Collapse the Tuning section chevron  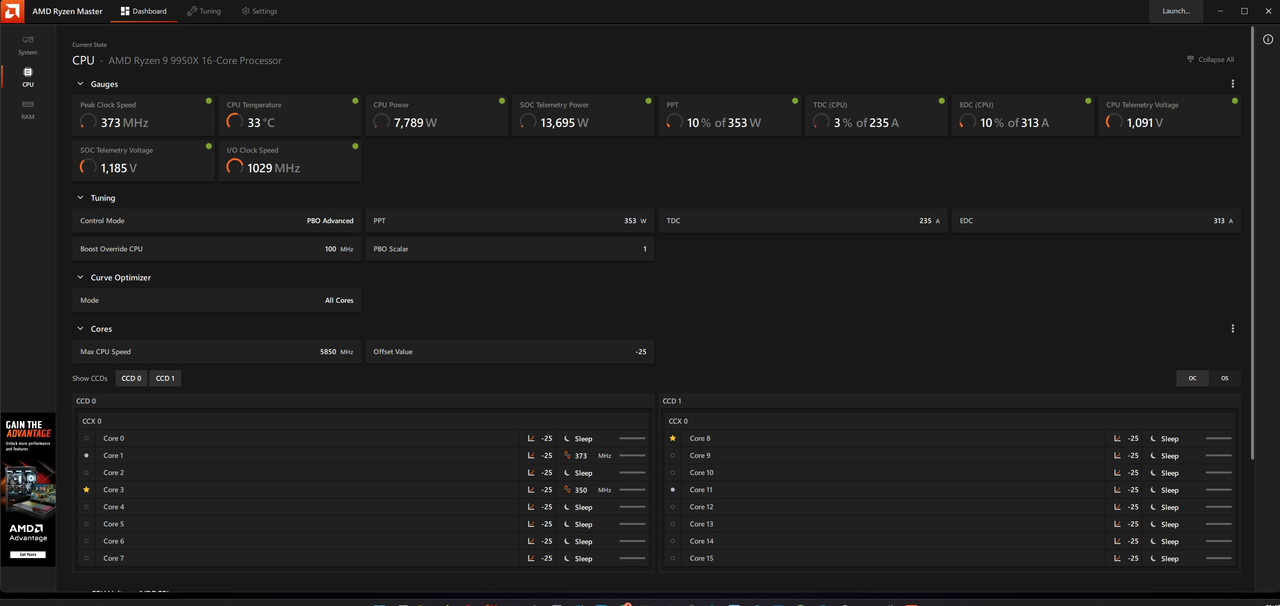coord(80,198)
